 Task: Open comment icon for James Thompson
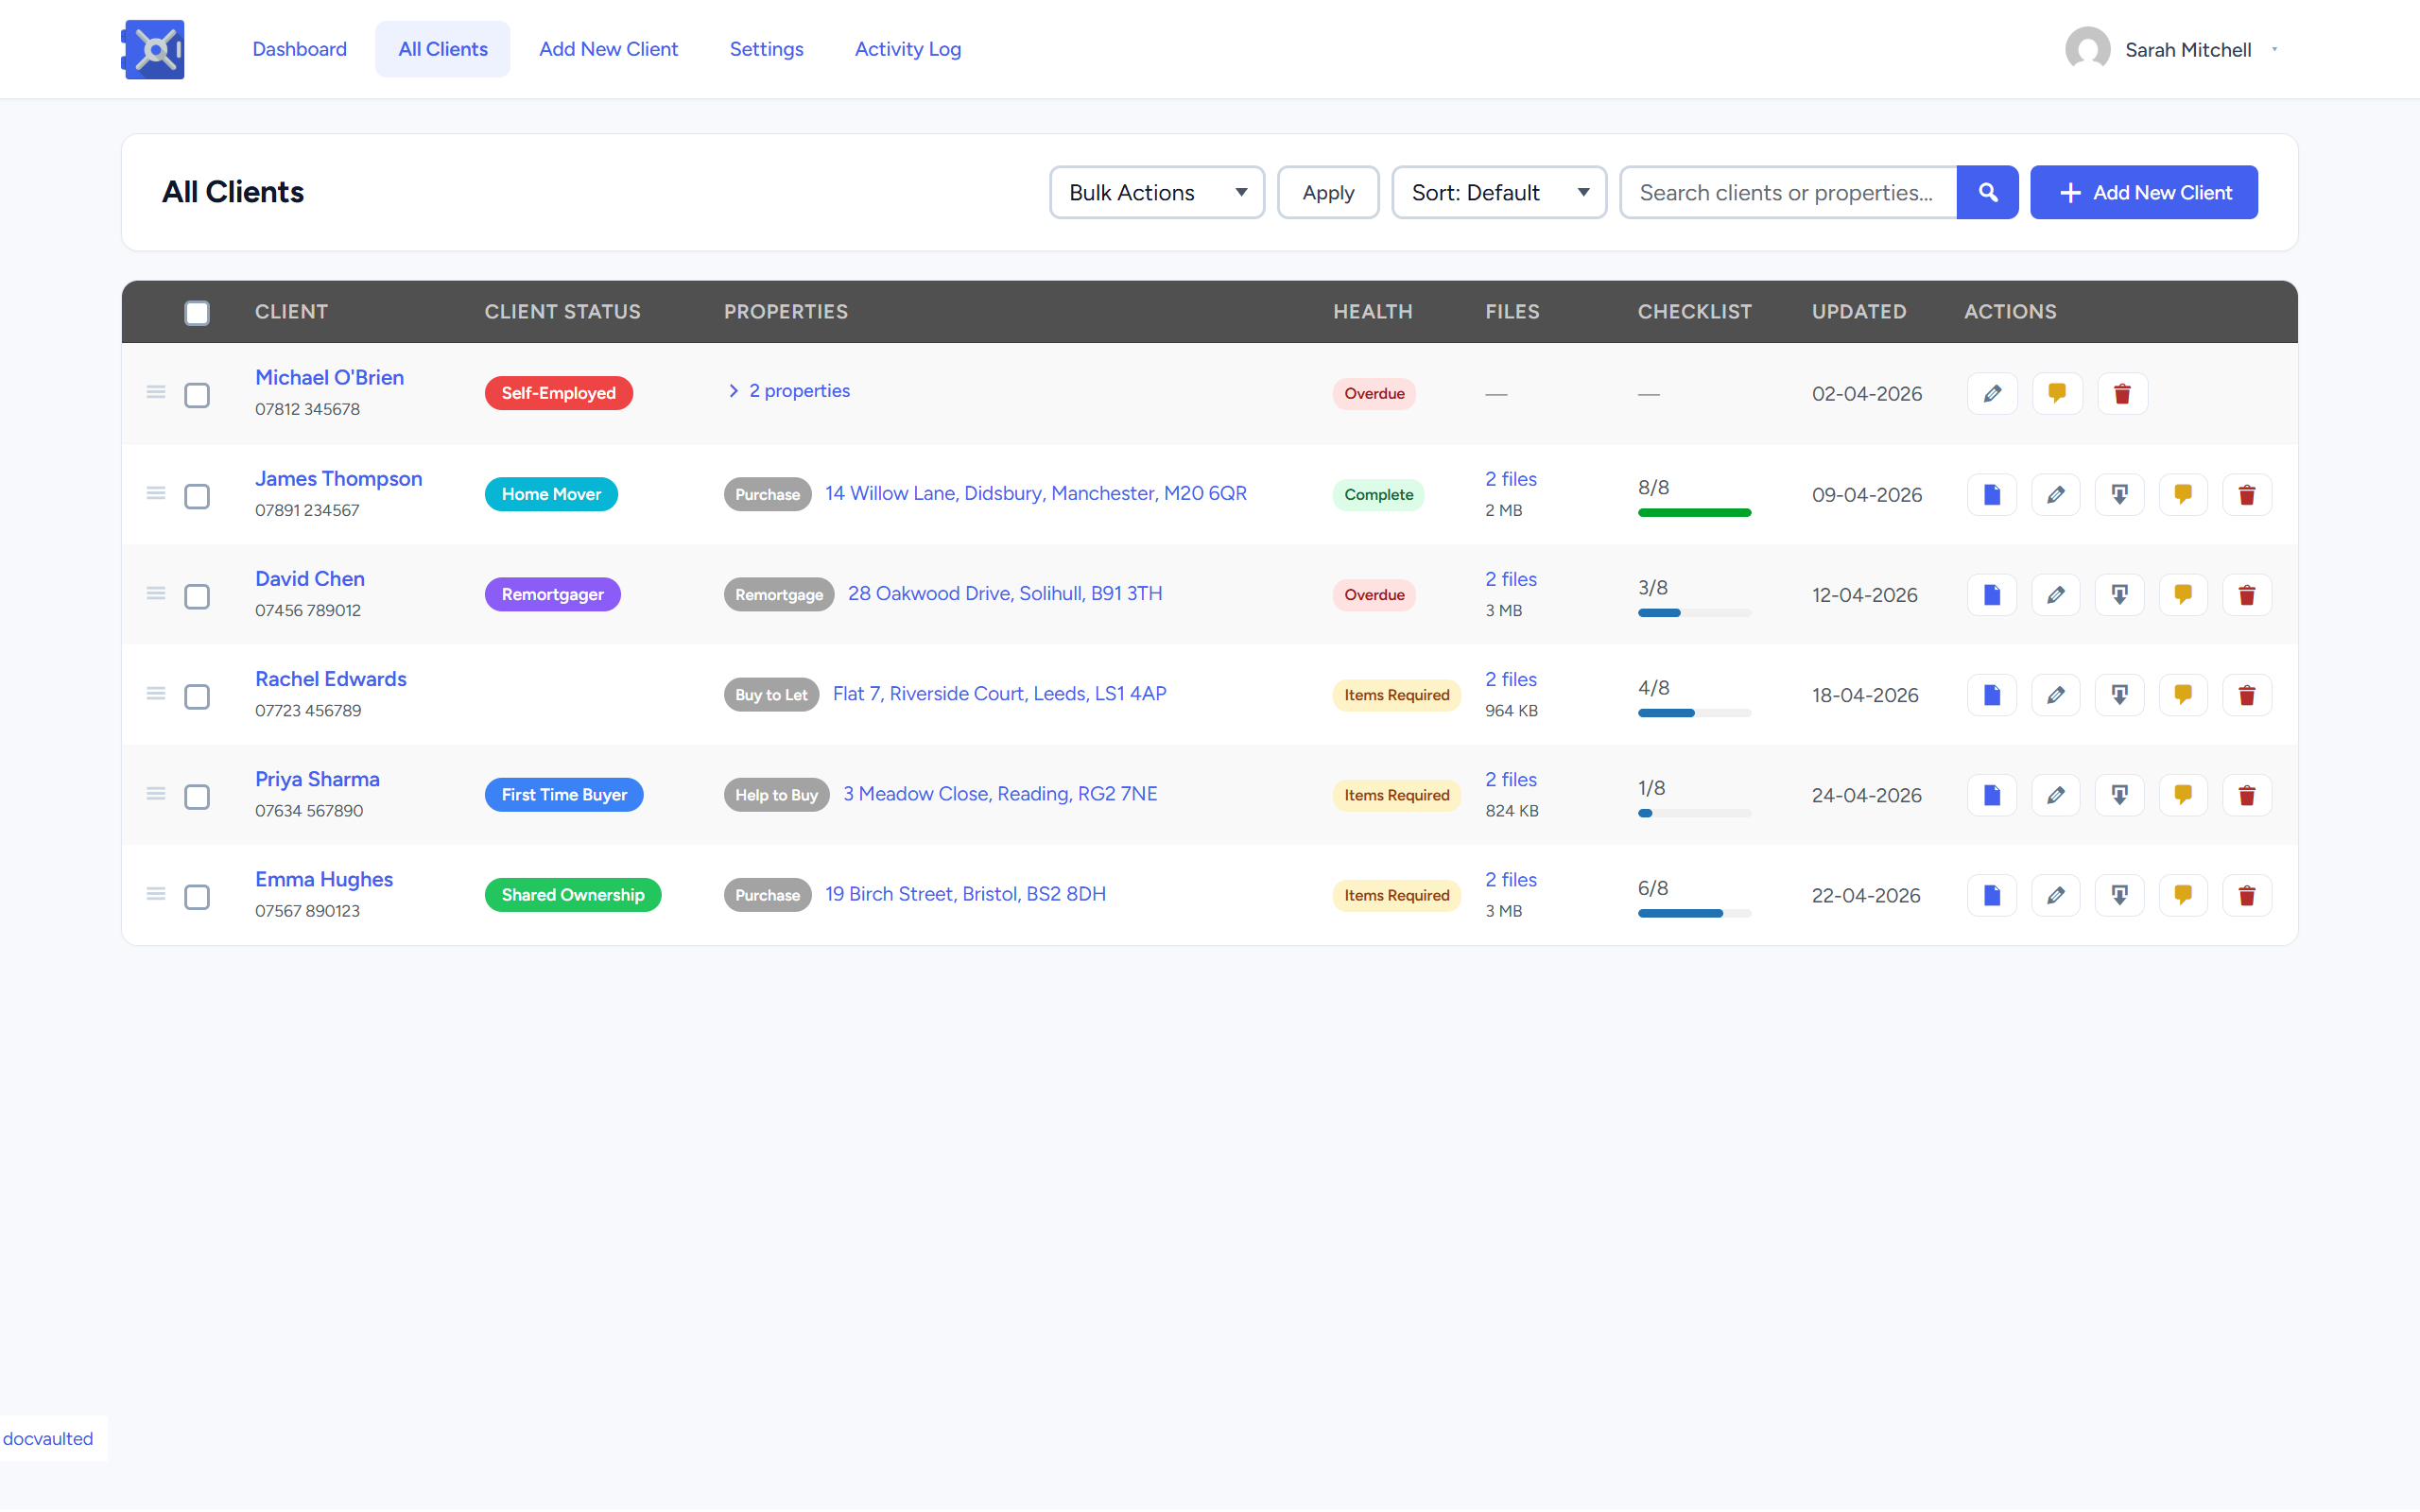point(2183,494)
